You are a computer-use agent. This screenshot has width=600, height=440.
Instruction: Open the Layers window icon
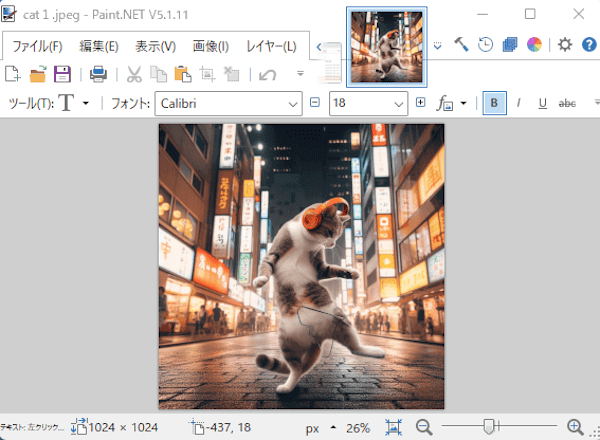click(510, 44)
